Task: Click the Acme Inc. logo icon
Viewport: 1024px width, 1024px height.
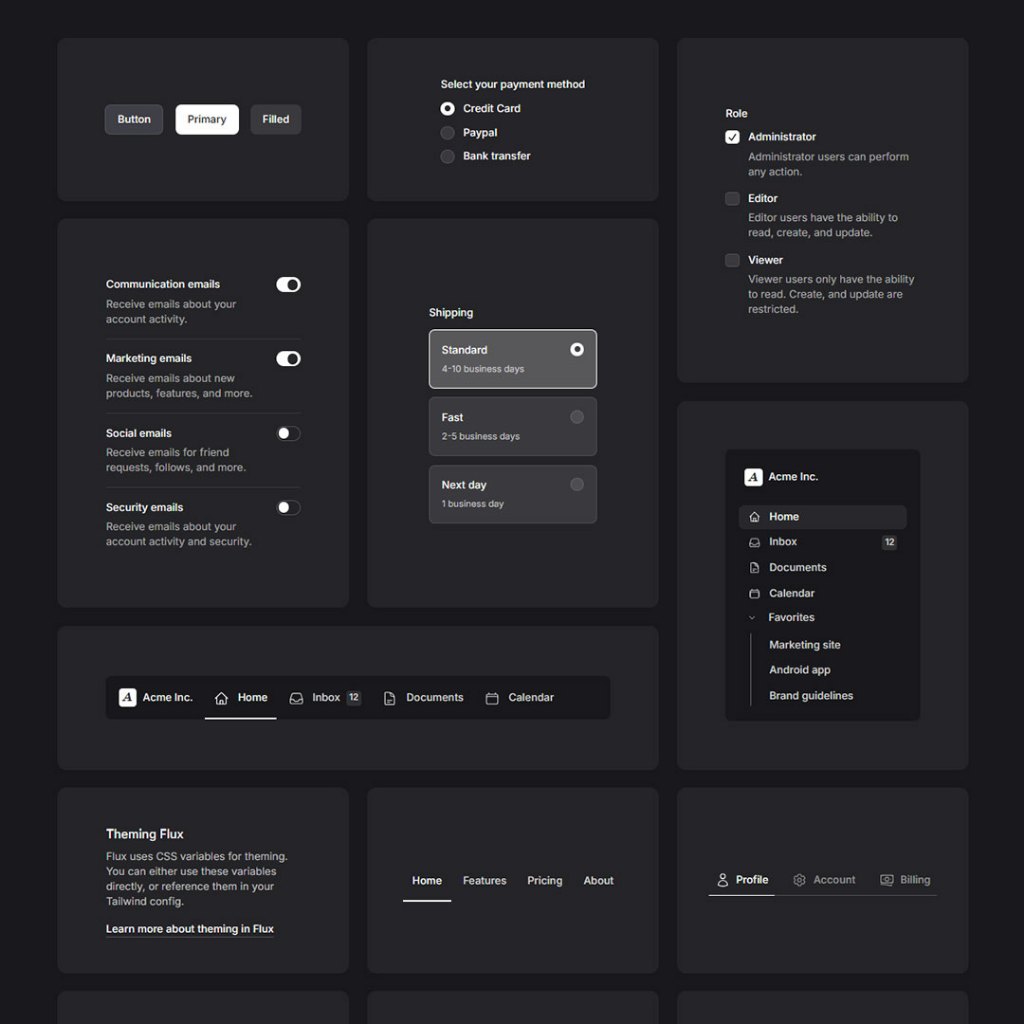Action: point(753,477)
